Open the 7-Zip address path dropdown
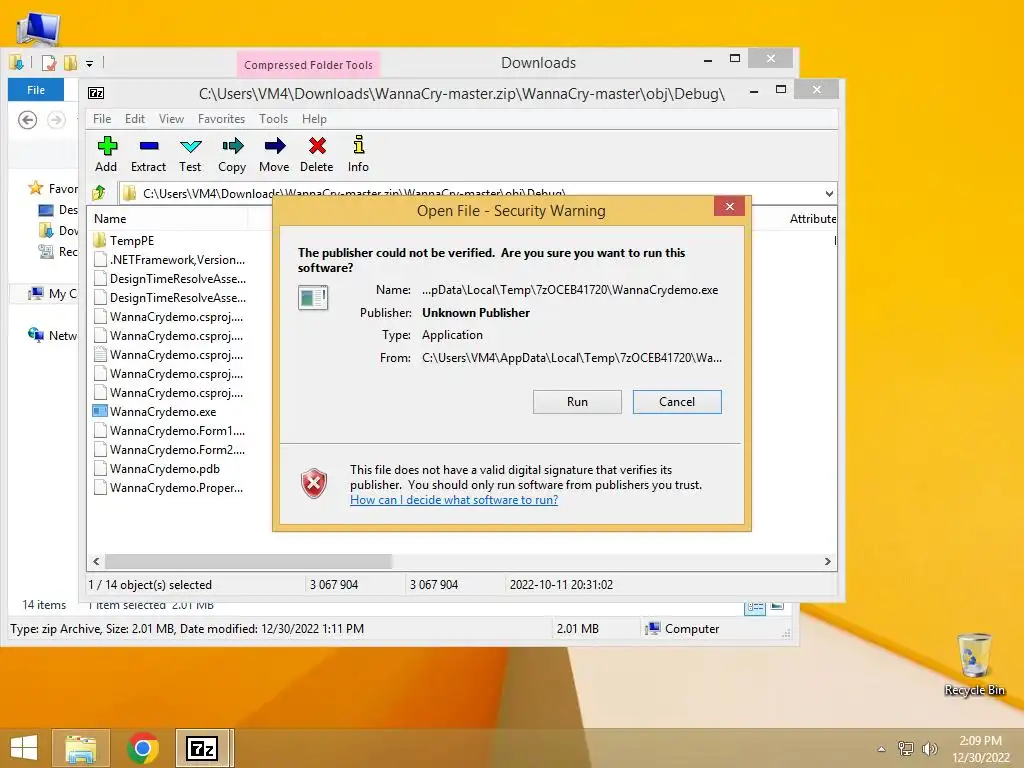The image size is (1024, 768). [x=829, y=193]
